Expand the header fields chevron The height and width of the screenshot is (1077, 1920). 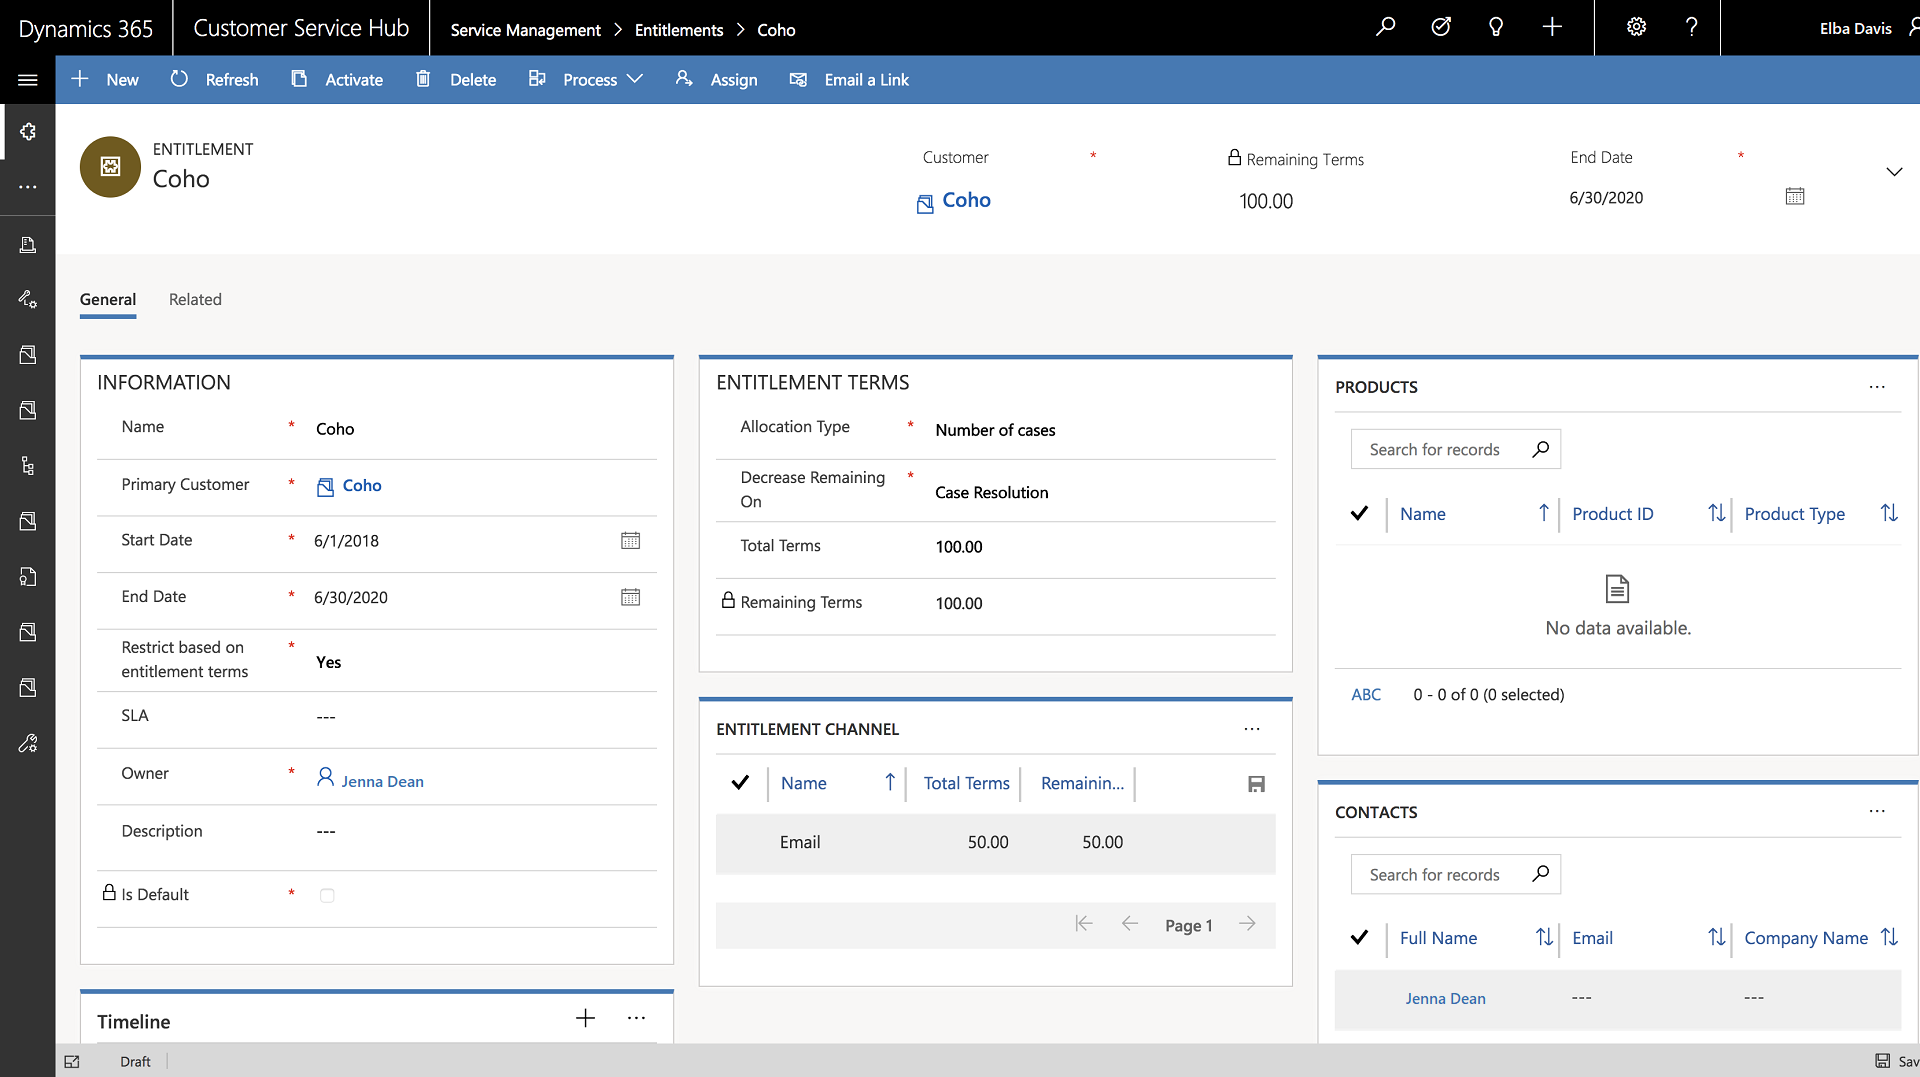point(1894,172)
